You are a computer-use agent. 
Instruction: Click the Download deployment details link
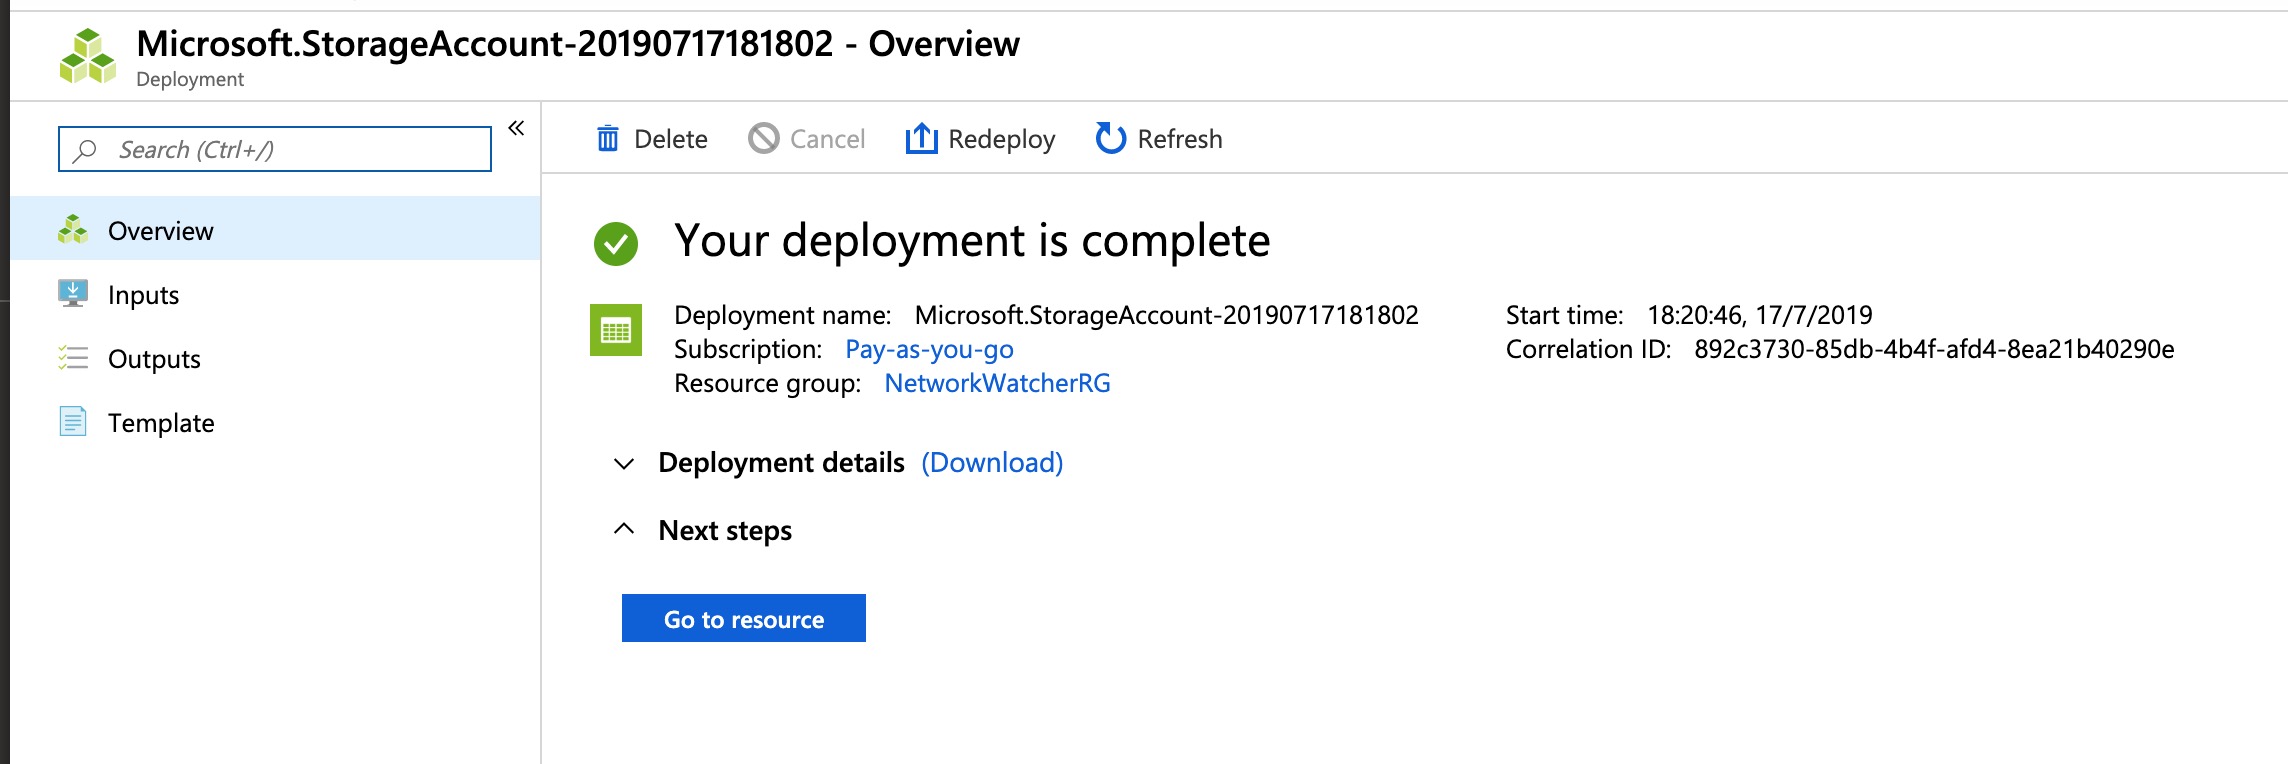992,463
